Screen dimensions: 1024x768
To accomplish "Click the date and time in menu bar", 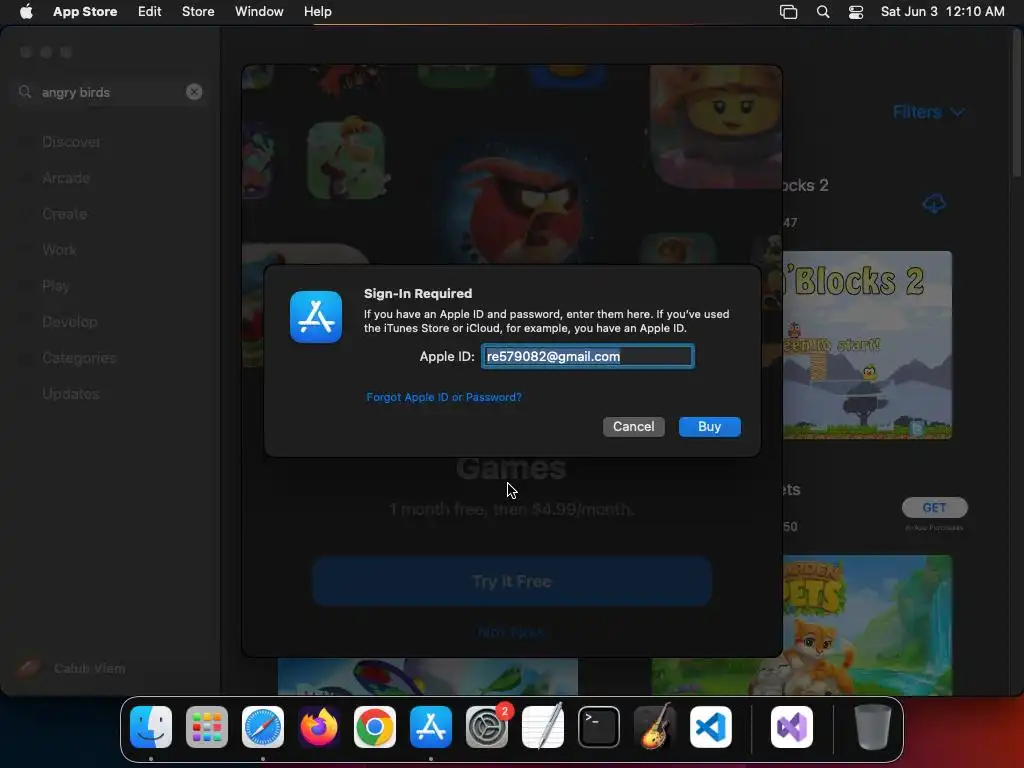I will point(942,12).
